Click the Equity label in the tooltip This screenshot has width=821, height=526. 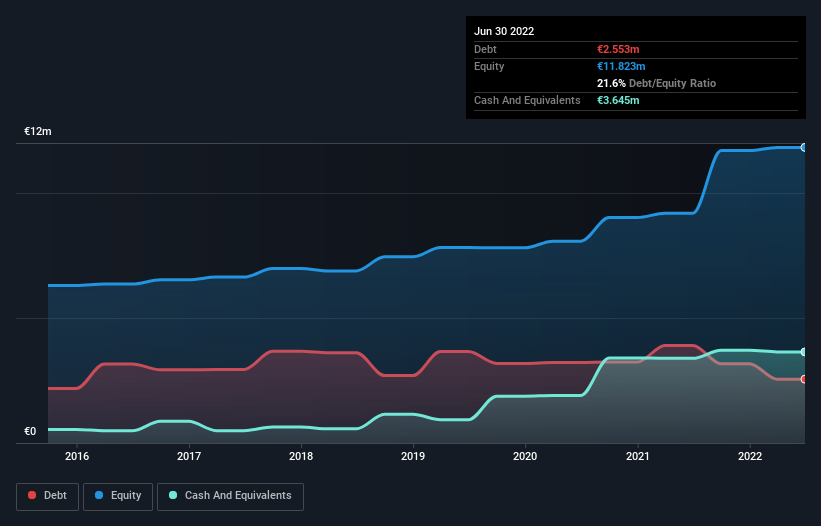(489, 66)
